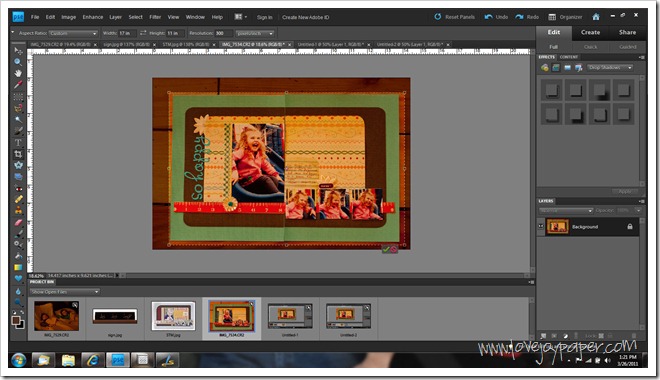Select the Rectangular Marquee tool
This screenshot has height=380, width=660.
[x=18, y=96]
